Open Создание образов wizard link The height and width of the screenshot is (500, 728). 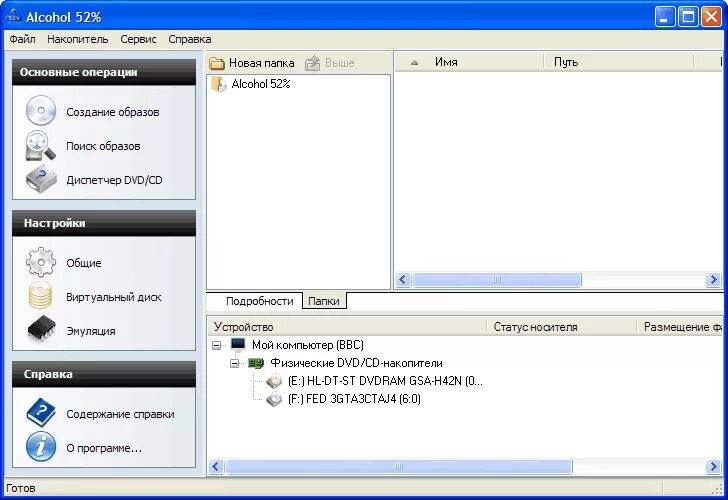pyautogui.click(x=112, y=112)
